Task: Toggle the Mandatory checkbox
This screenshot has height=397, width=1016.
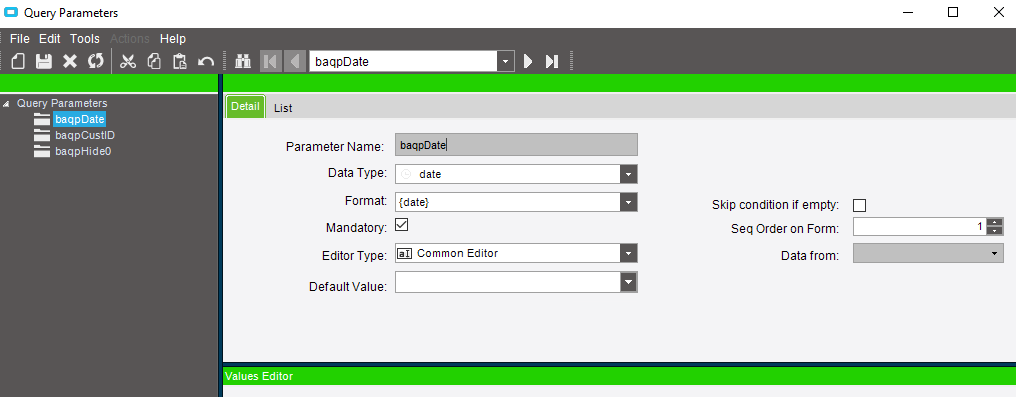Action: [401, 225]
